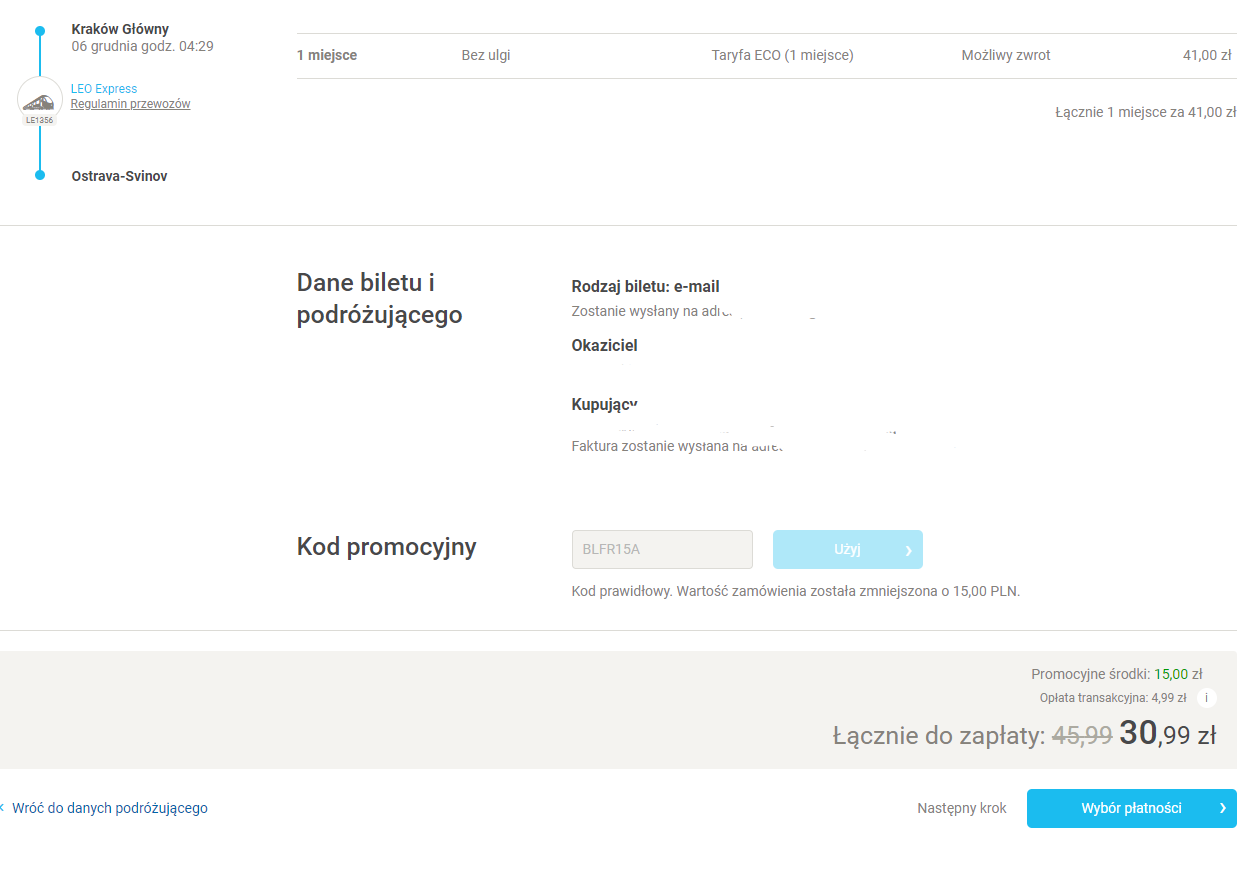
Task: Click the Taryfa ECO (1 miejsce) text
Action: [x=783, y=55]
